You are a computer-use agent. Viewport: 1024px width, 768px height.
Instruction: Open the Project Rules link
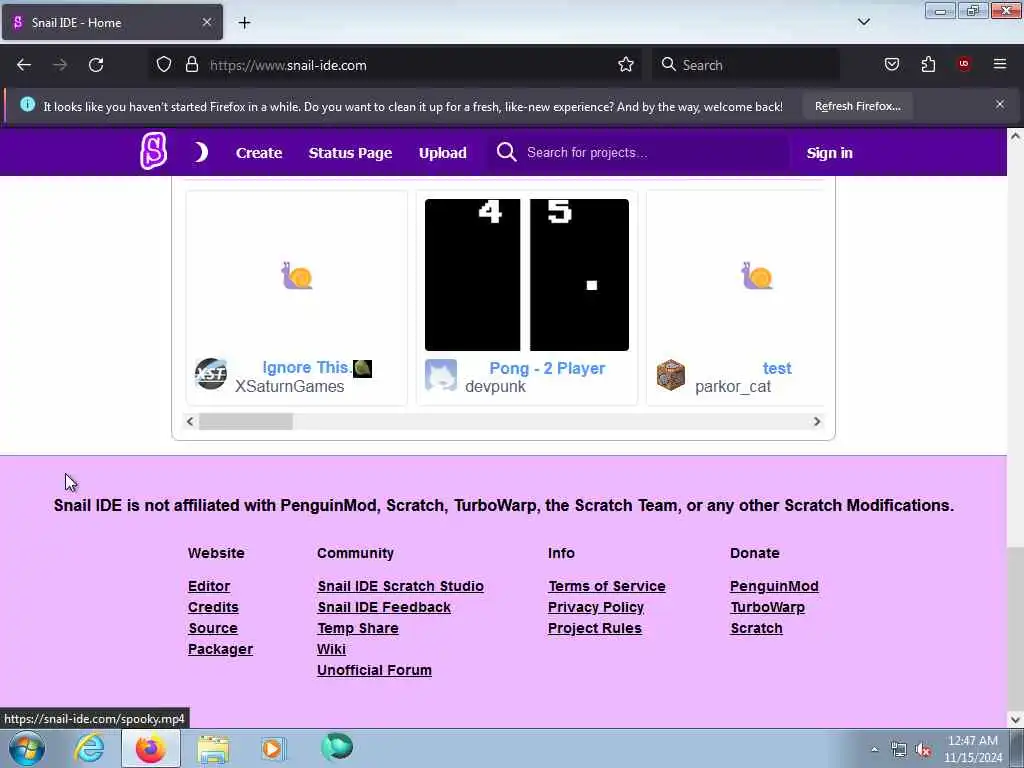(x=595, y=628)
